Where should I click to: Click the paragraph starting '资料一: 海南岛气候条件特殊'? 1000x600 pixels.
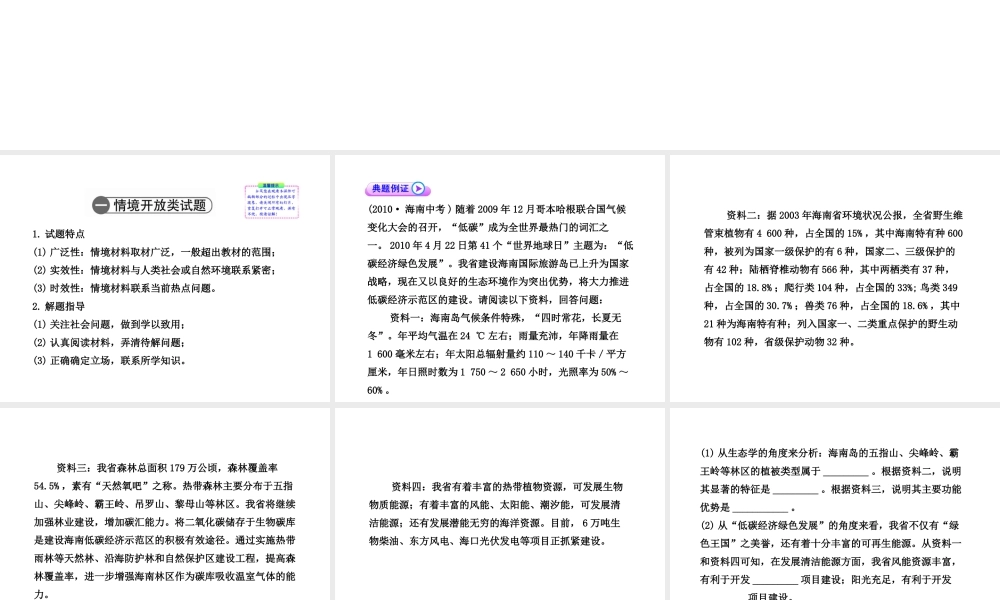[x=498, y=354]
